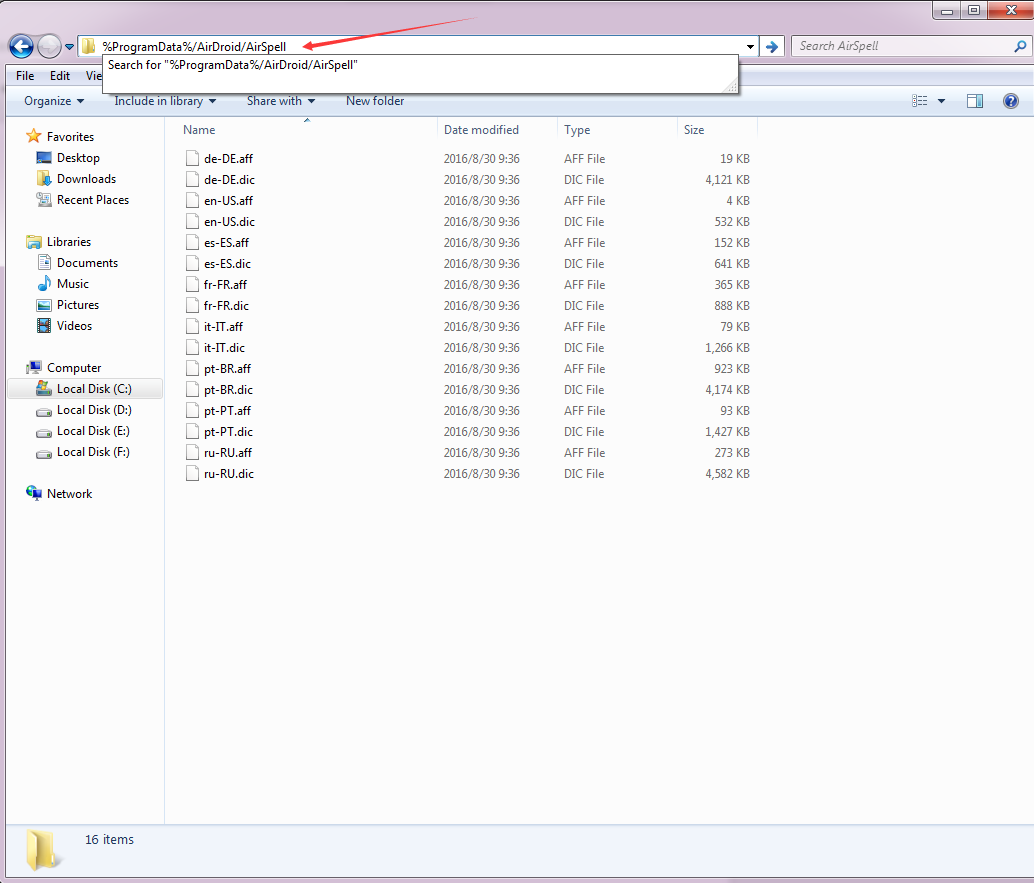Image resolution: width=1034 pixels, height=883 pixels.
Task: Click the file icon of en-US.aff
Action: click(x=192, y=200)
